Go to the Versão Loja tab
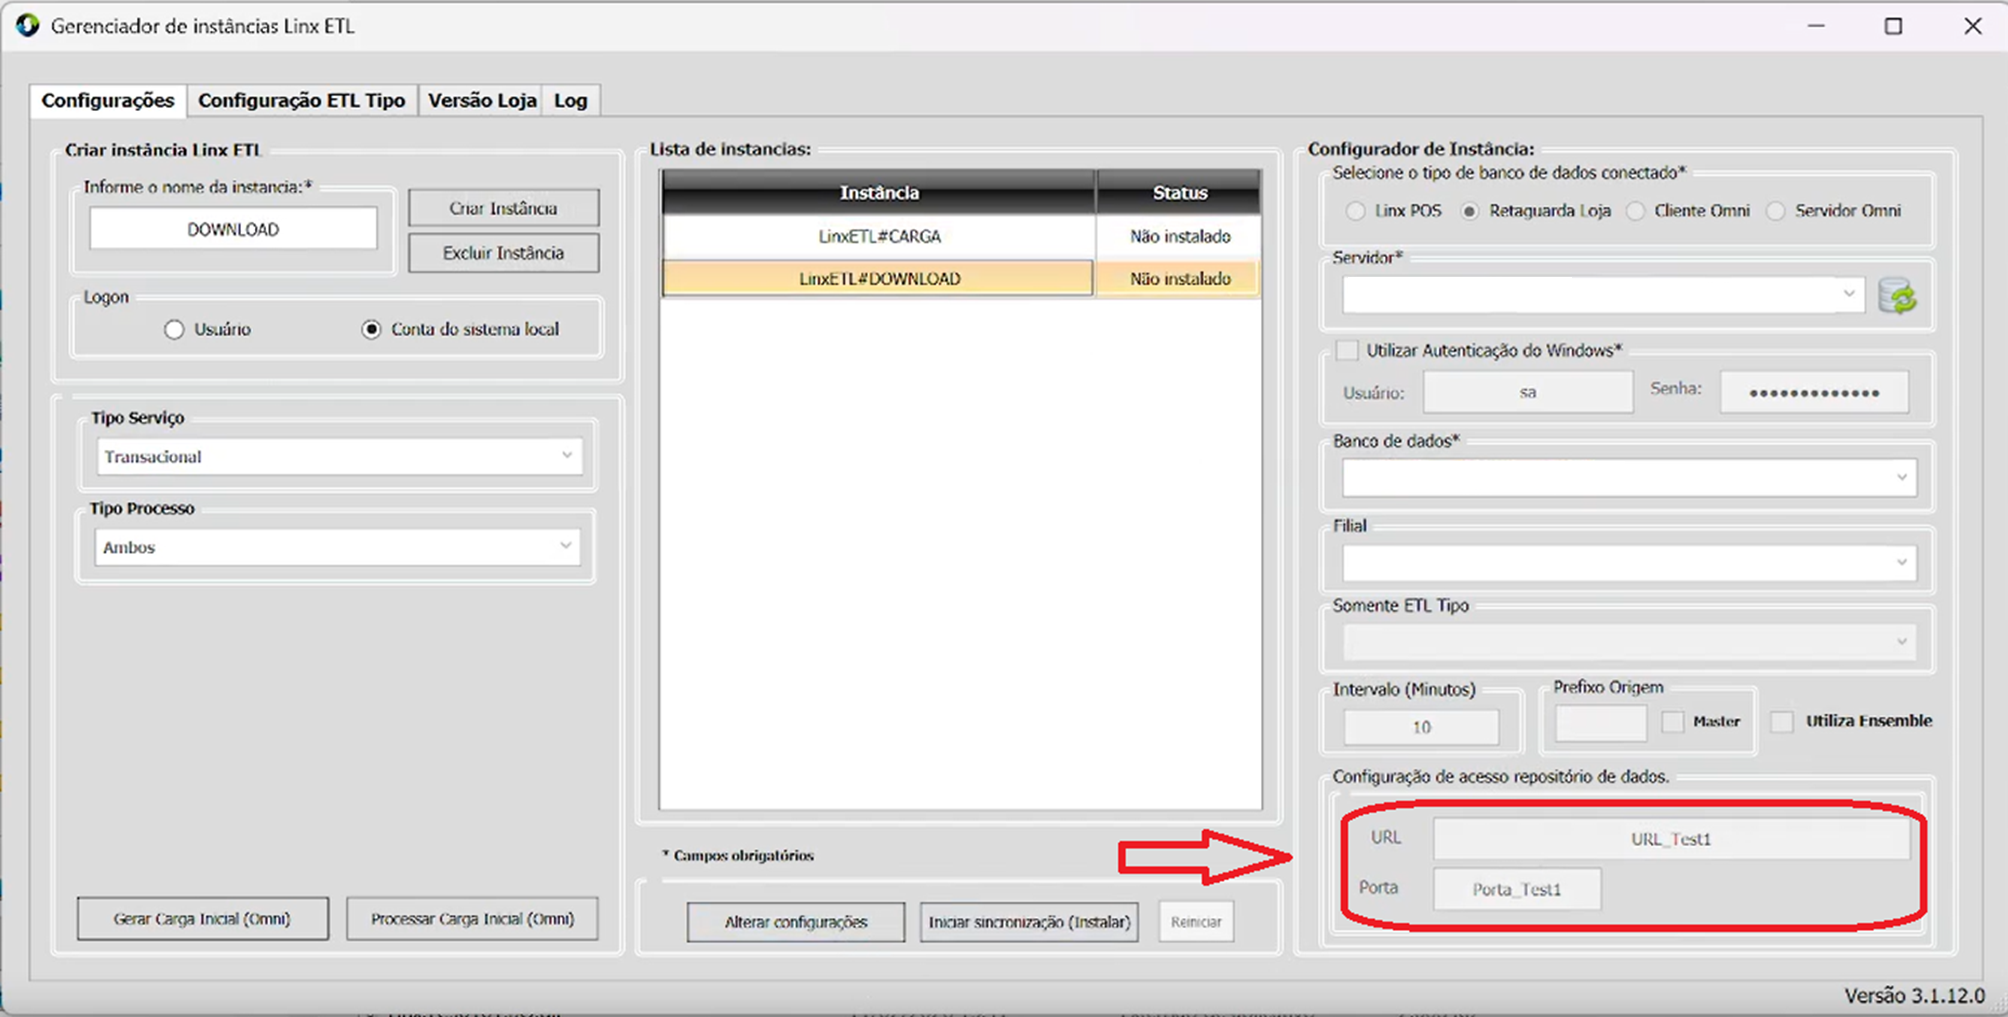Viewport: 2008px width, 1017px height. [x=482, y=100]
